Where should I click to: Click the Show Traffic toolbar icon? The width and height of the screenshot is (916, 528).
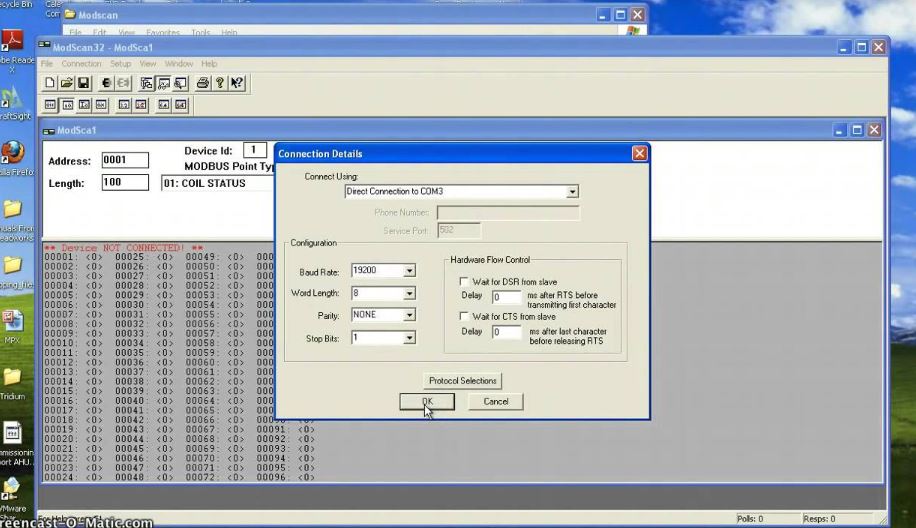(x=180, y=83)
